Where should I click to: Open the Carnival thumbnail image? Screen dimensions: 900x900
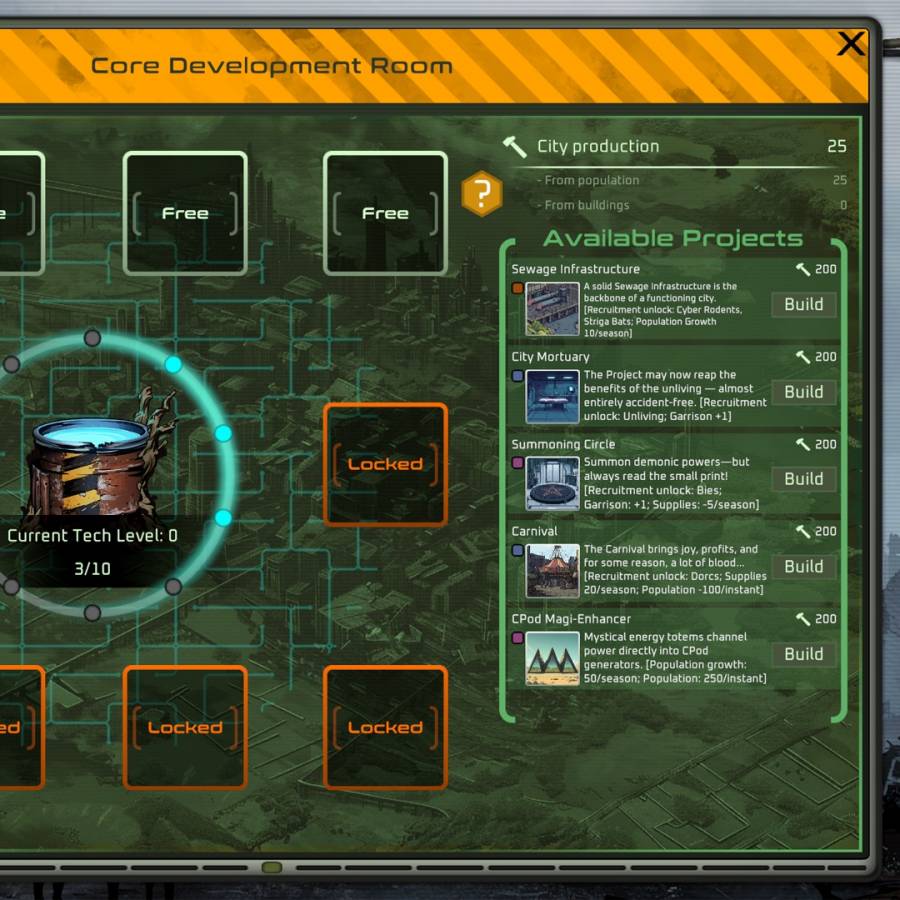[x=552, y=571]
